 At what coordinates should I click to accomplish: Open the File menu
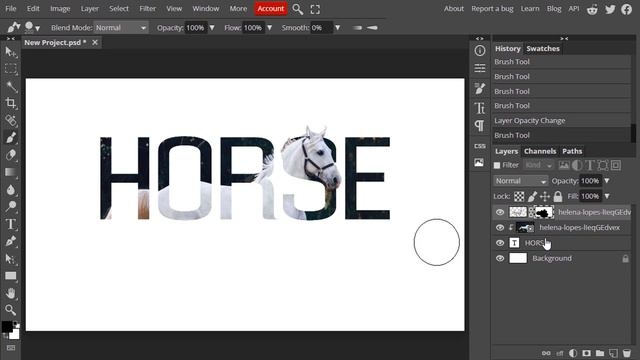tap(11, 9)
